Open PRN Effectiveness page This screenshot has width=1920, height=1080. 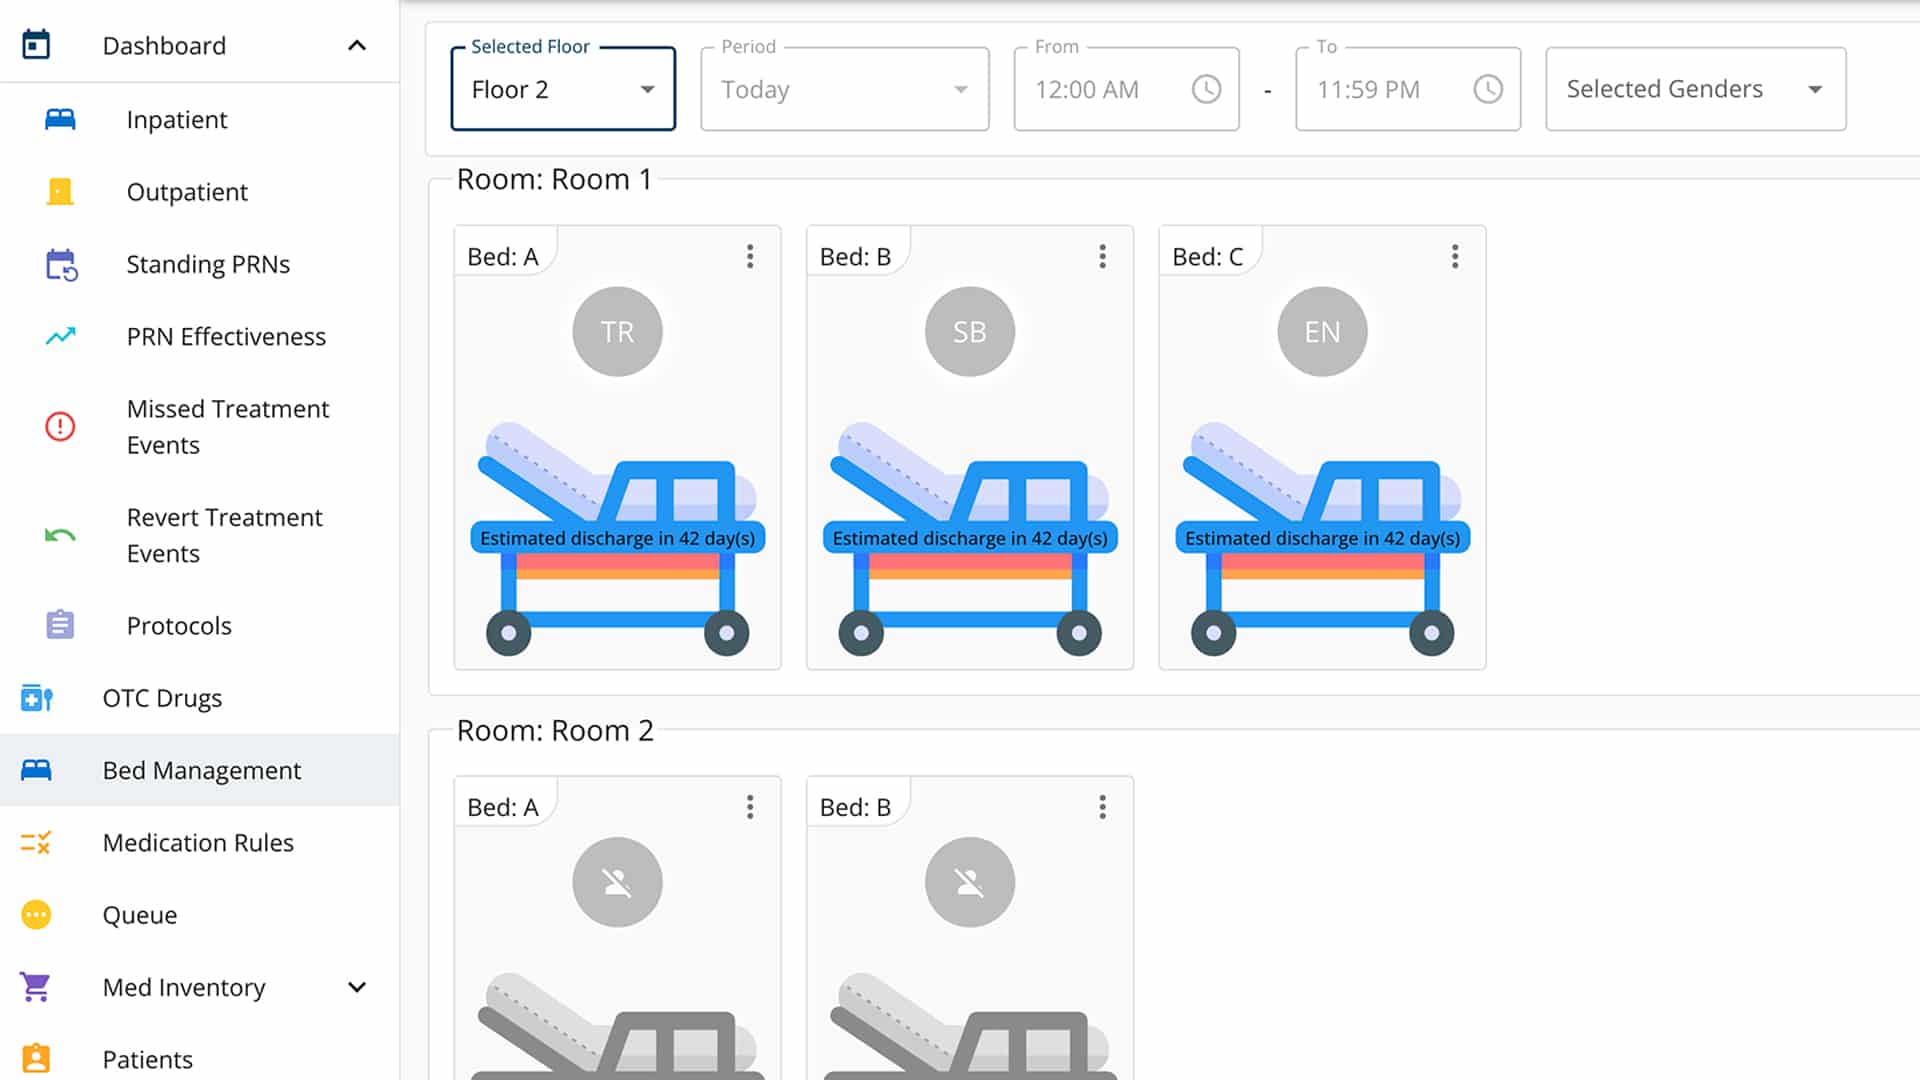click(226, 337)
